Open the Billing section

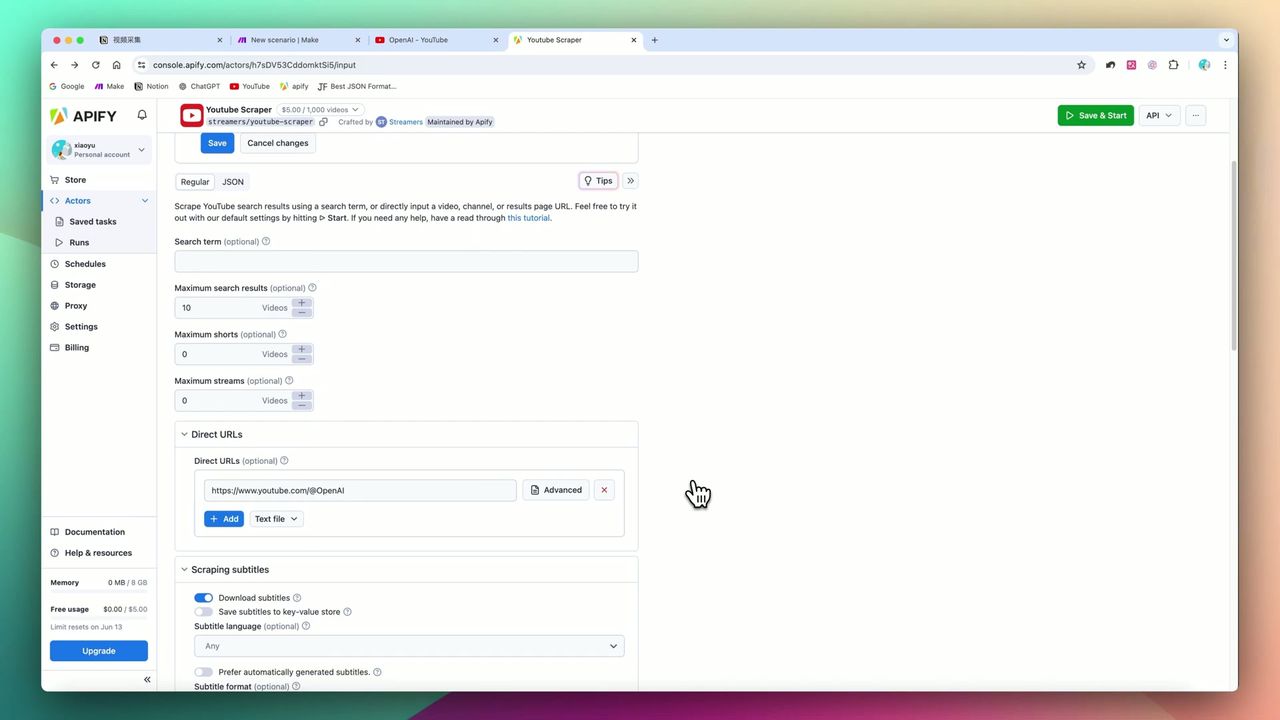[76, 347]
